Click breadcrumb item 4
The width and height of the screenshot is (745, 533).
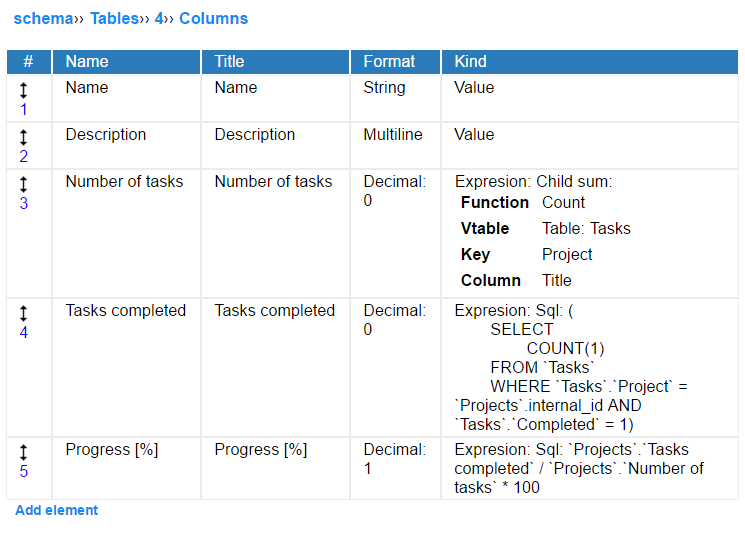pos(159,19)
